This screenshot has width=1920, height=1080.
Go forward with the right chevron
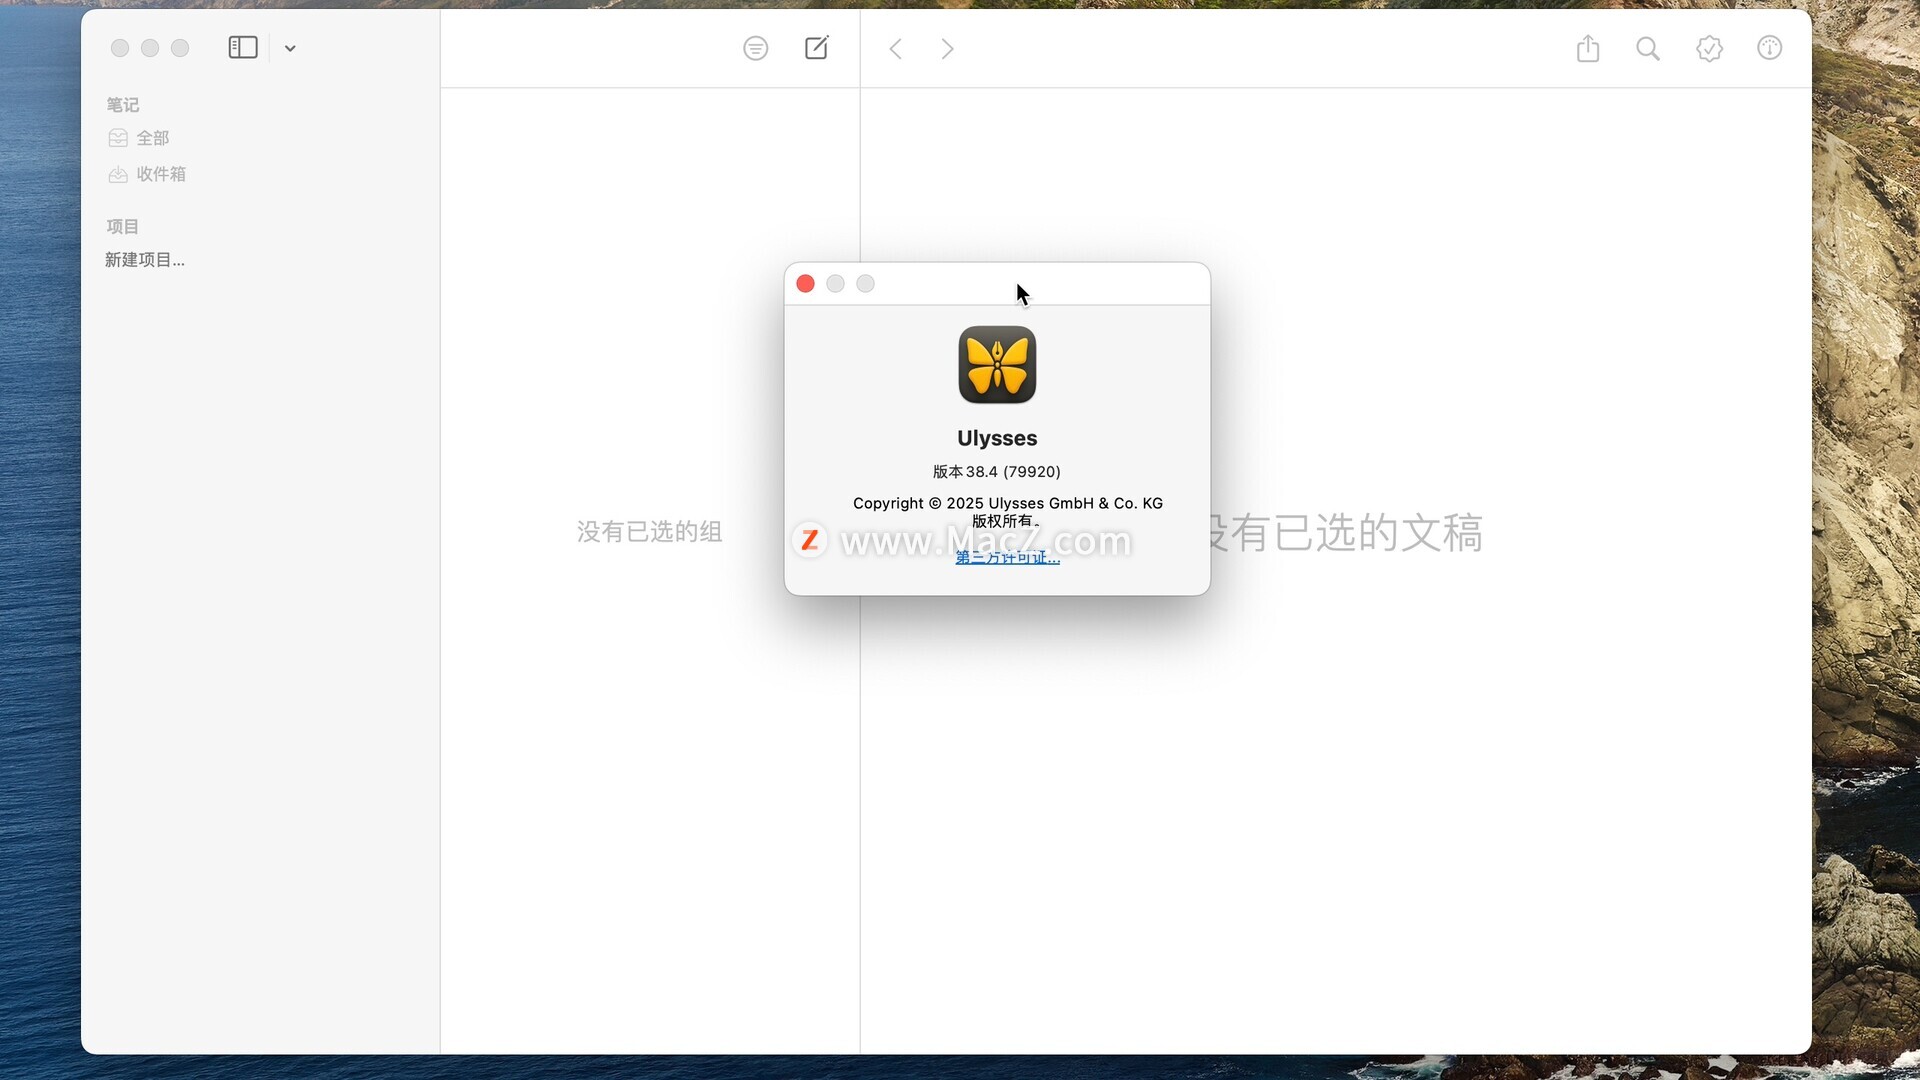click(x=947, y=48)
